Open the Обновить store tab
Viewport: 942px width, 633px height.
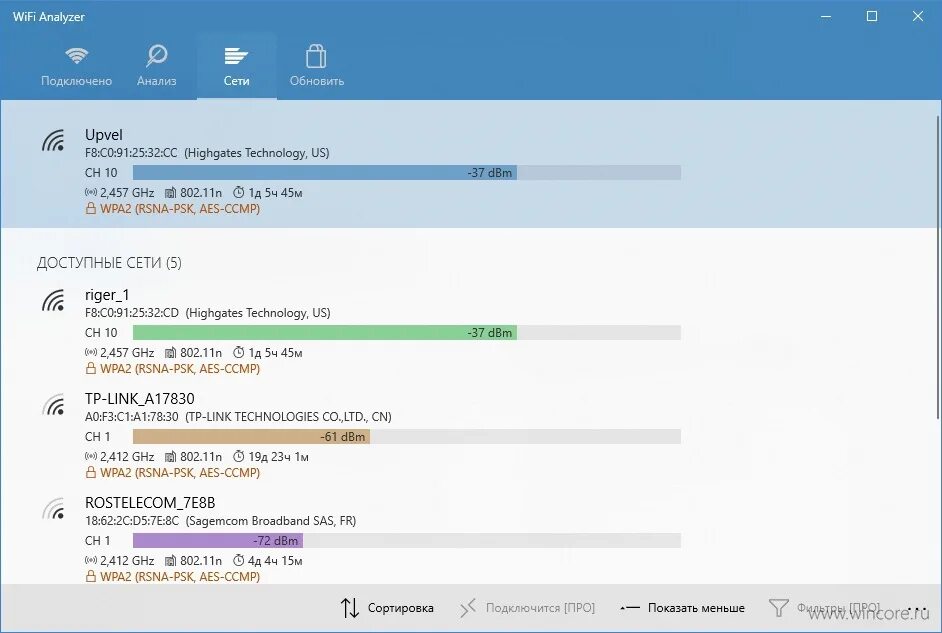[x=317, y=66]
